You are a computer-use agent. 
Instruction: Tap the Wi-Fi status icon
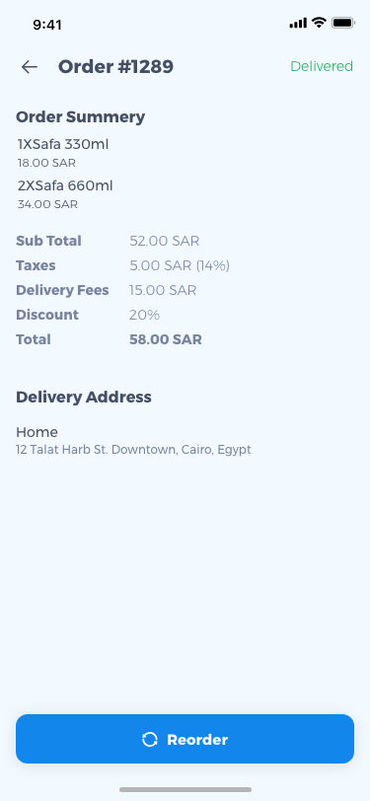tap(319, 23)
